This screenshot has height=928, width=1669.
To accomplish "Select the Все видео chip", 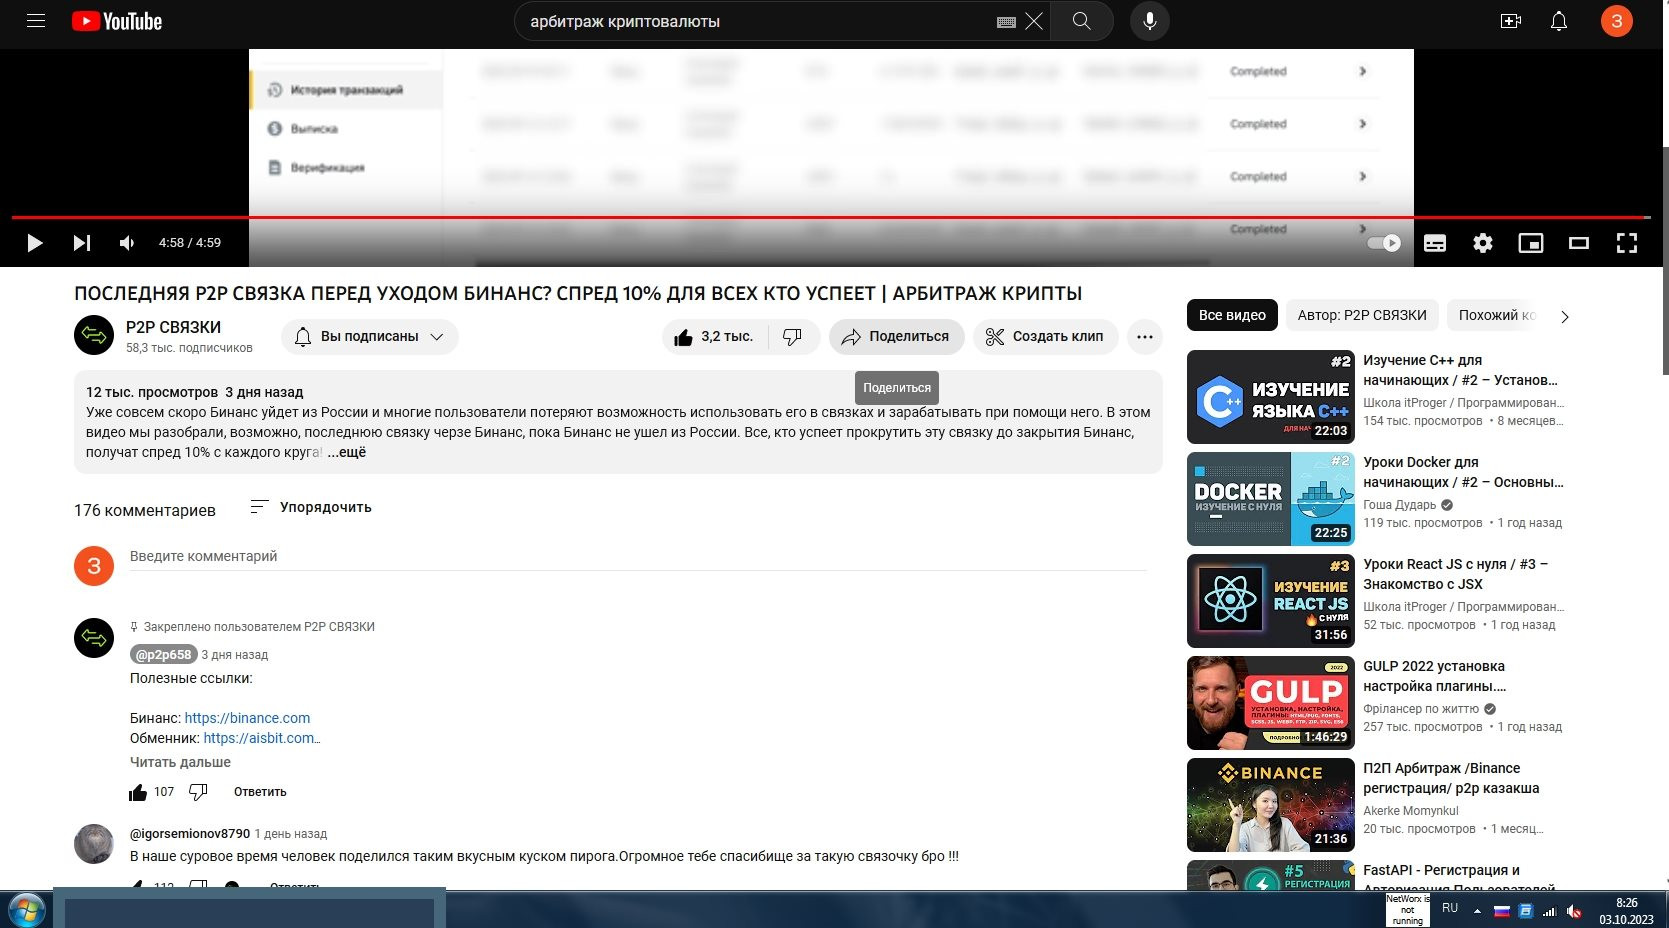I will click(x=1232, y=315).
